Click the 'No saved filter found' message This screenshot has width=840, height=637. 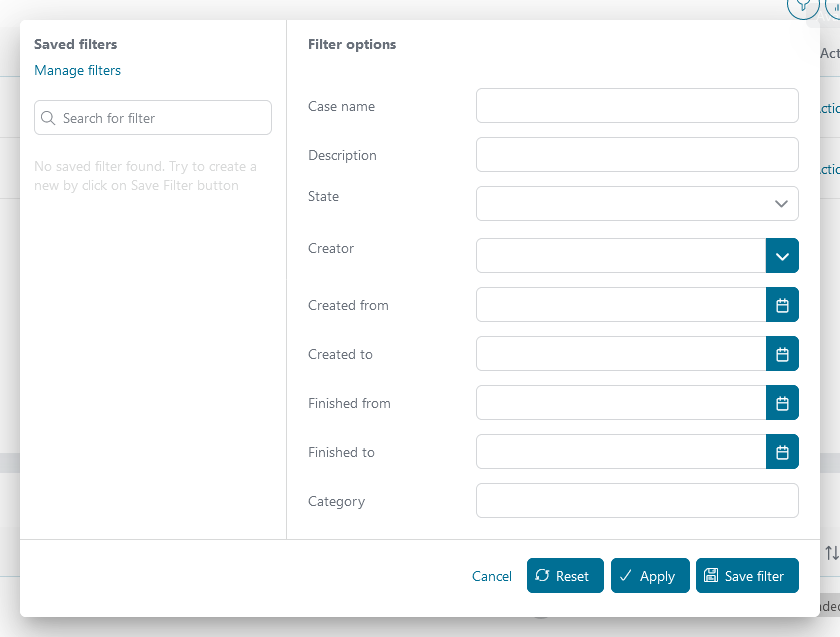click(145, 176)
